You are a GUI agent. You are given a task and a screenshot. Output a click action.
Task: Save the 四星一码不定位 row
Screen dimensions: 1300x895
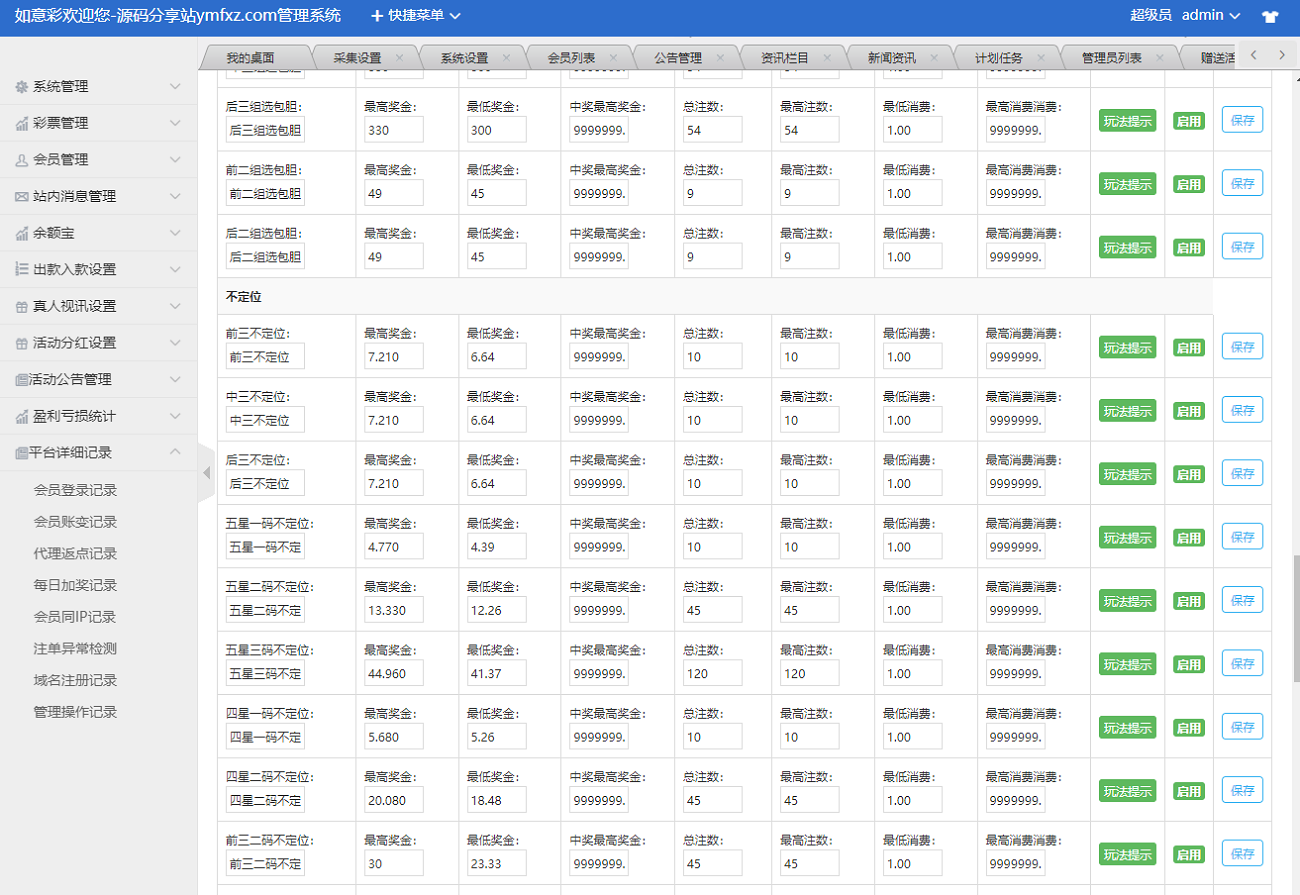1242,727
